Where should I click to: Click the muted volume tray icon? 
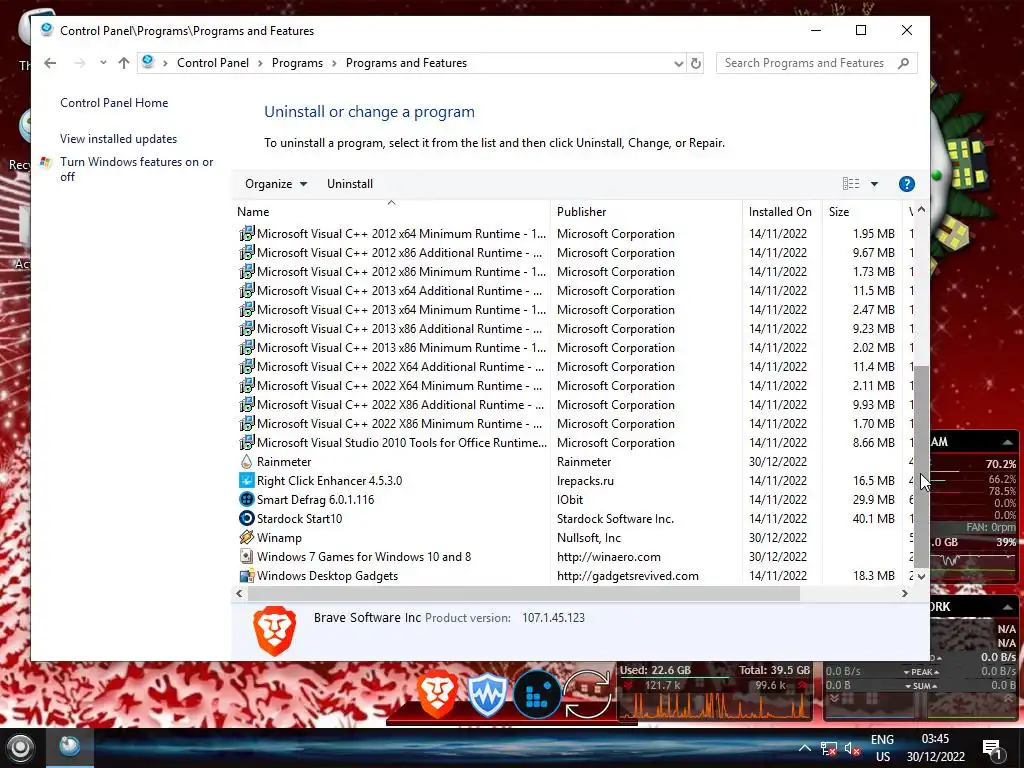click(852, 749)
